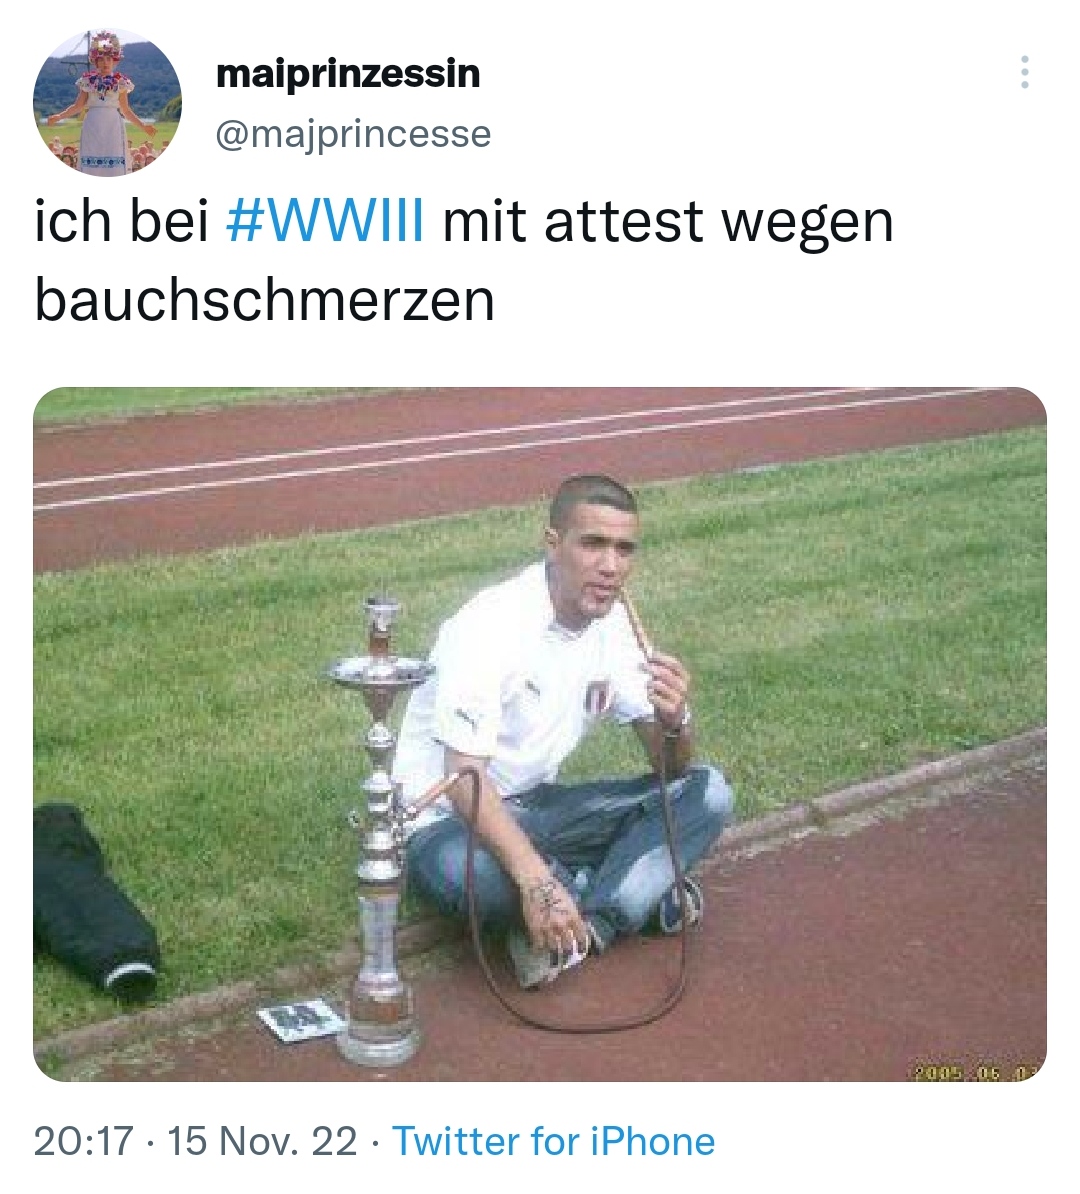Click the word bauchschmerzen in tweet text
Image resolution: width=1080 pixels, height=1194 pixels.
pos(265,300)
